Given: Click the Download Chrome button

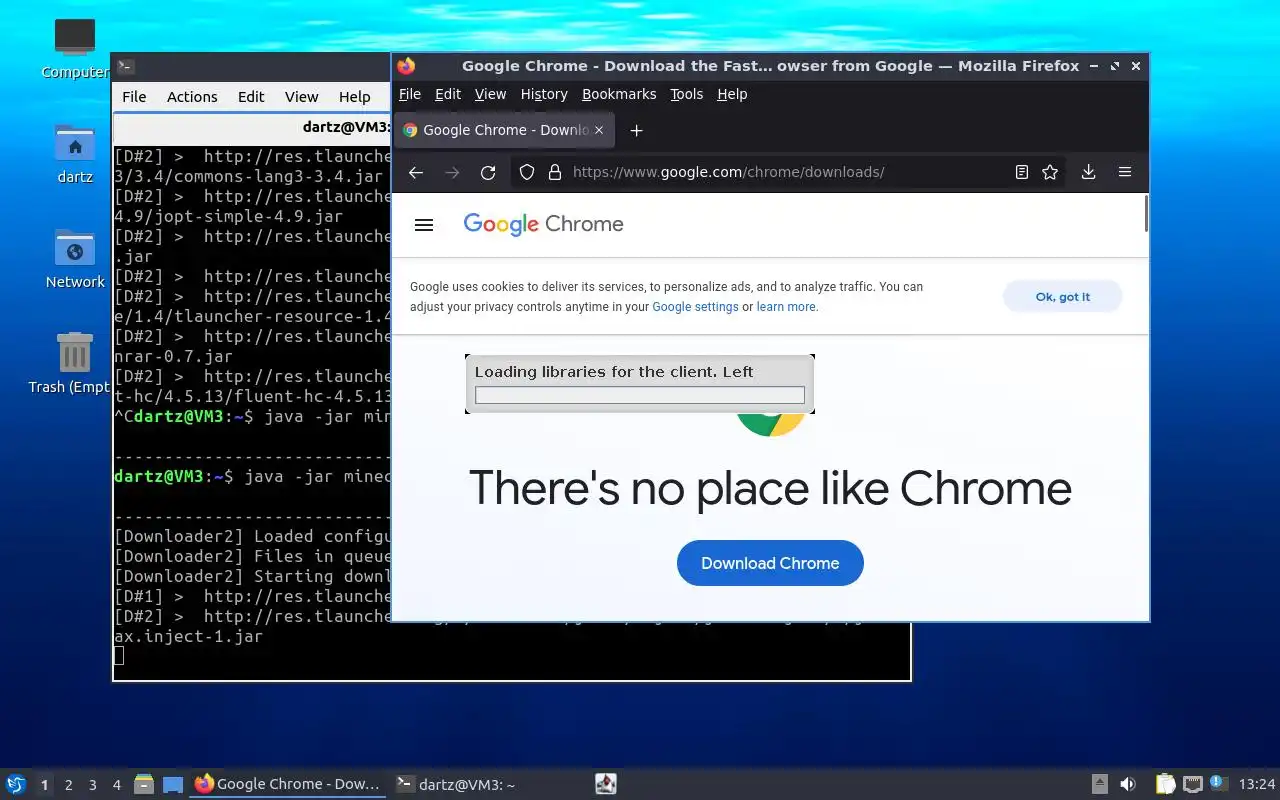Looking at the screenshot, I should click(x=770, y=563).
